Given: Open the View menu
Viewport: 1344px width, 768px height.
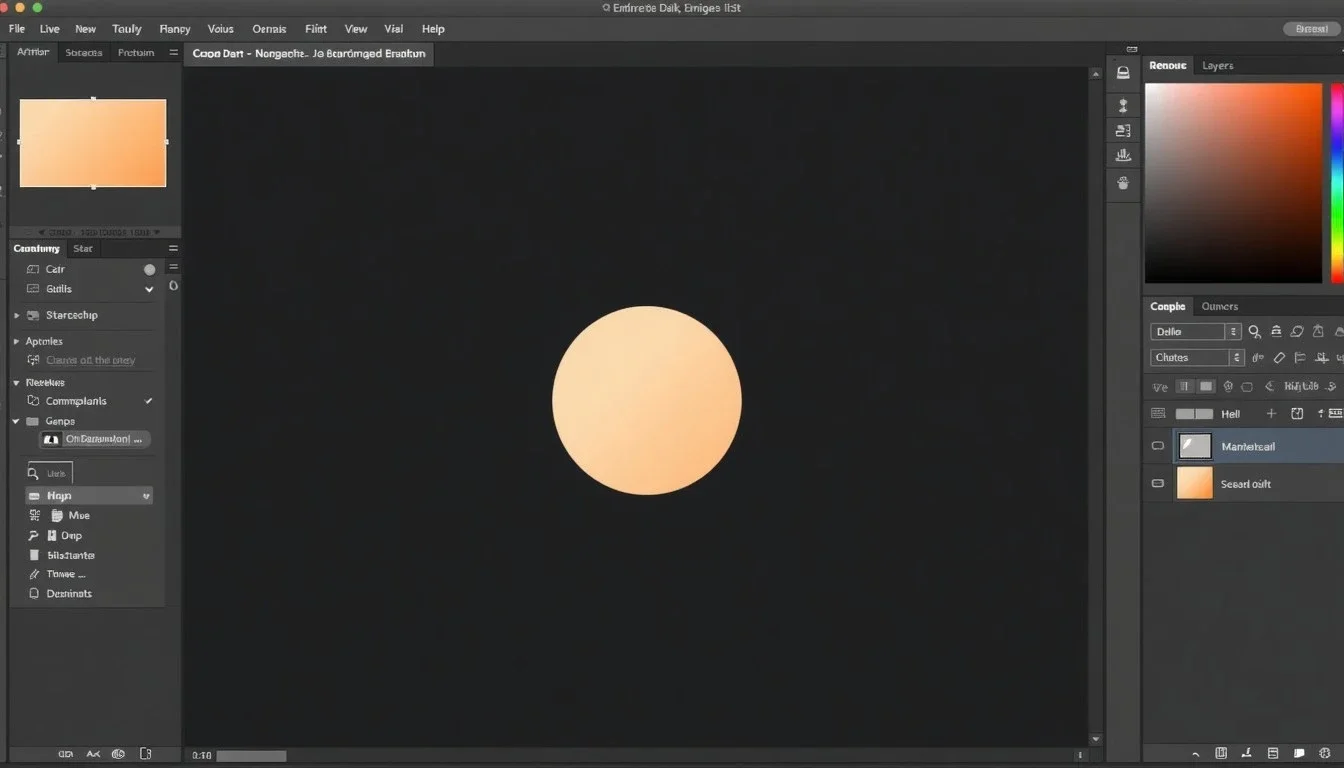Looking at the screenshot, I should click(x=355, y=29).
